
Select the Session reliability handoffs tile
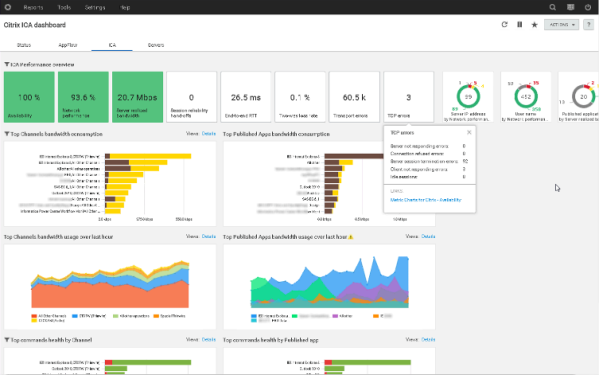(192, 97)
